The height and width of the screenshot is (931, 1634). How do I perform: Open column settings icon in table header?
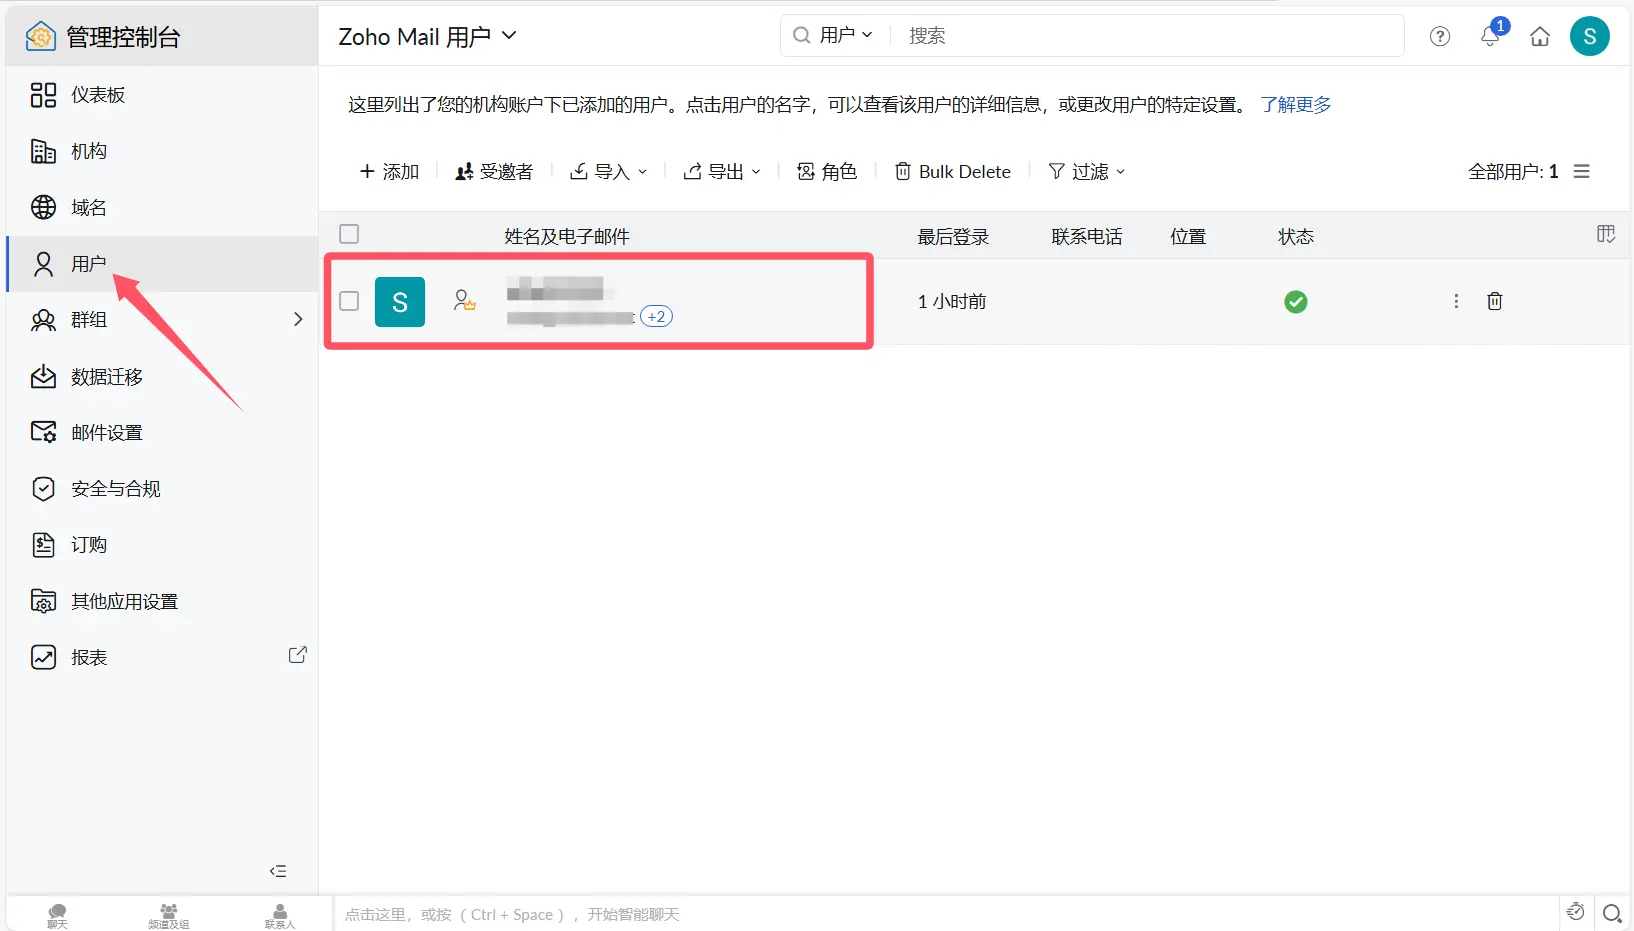click(x=1606, y=234)
